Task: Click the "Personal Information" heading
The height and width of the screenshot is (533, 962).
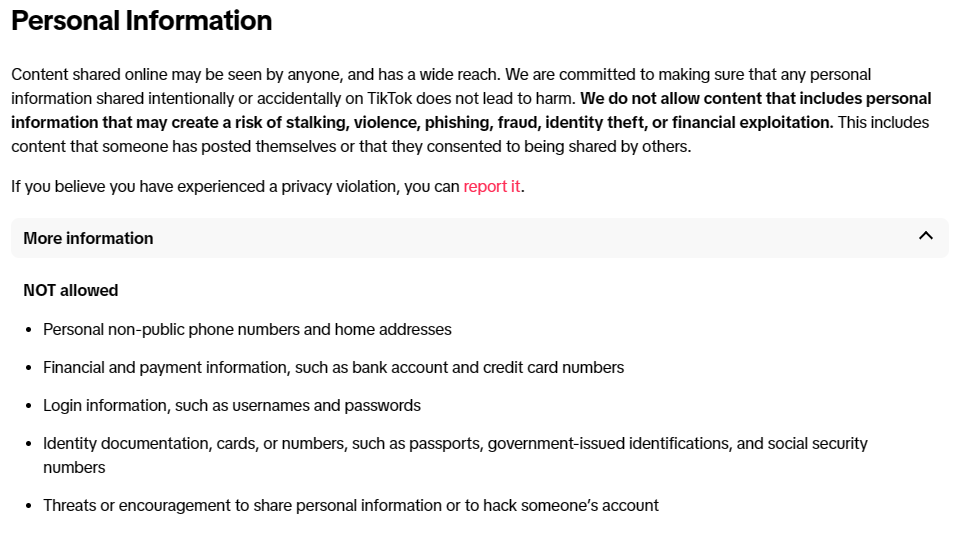Action: point(141,21)
